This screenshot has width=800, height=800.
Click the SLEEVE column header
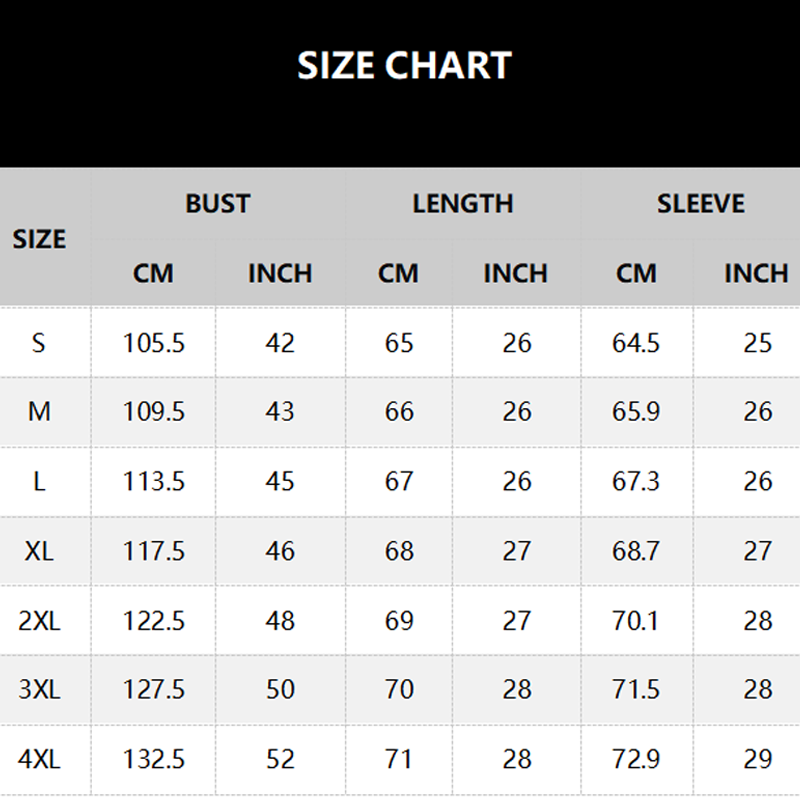coord(700,204)
